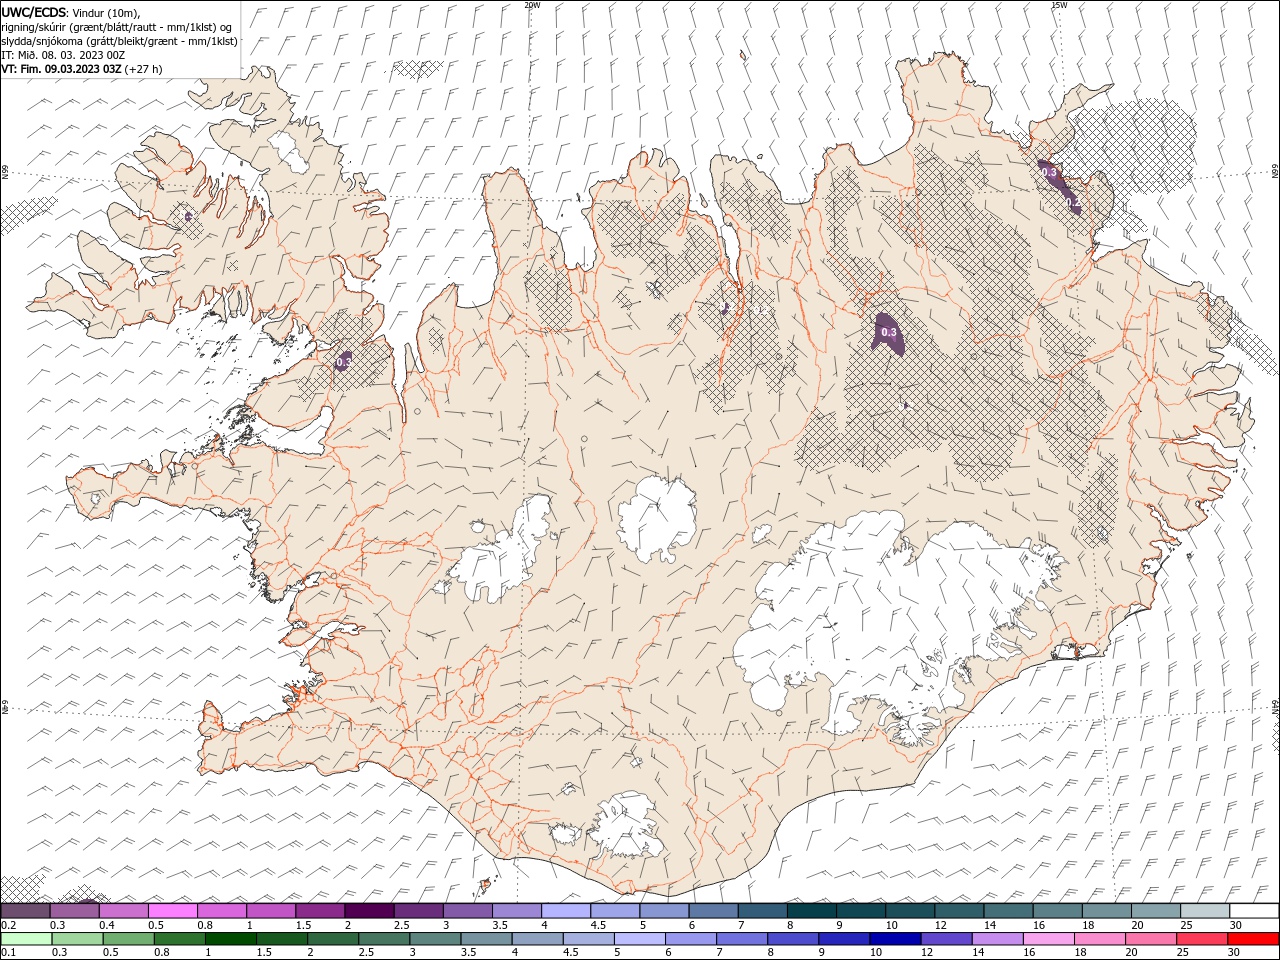Click the 0.3 label in the northeast purple patch
The image size is (1280, 960).
[x=1048, y=172]
